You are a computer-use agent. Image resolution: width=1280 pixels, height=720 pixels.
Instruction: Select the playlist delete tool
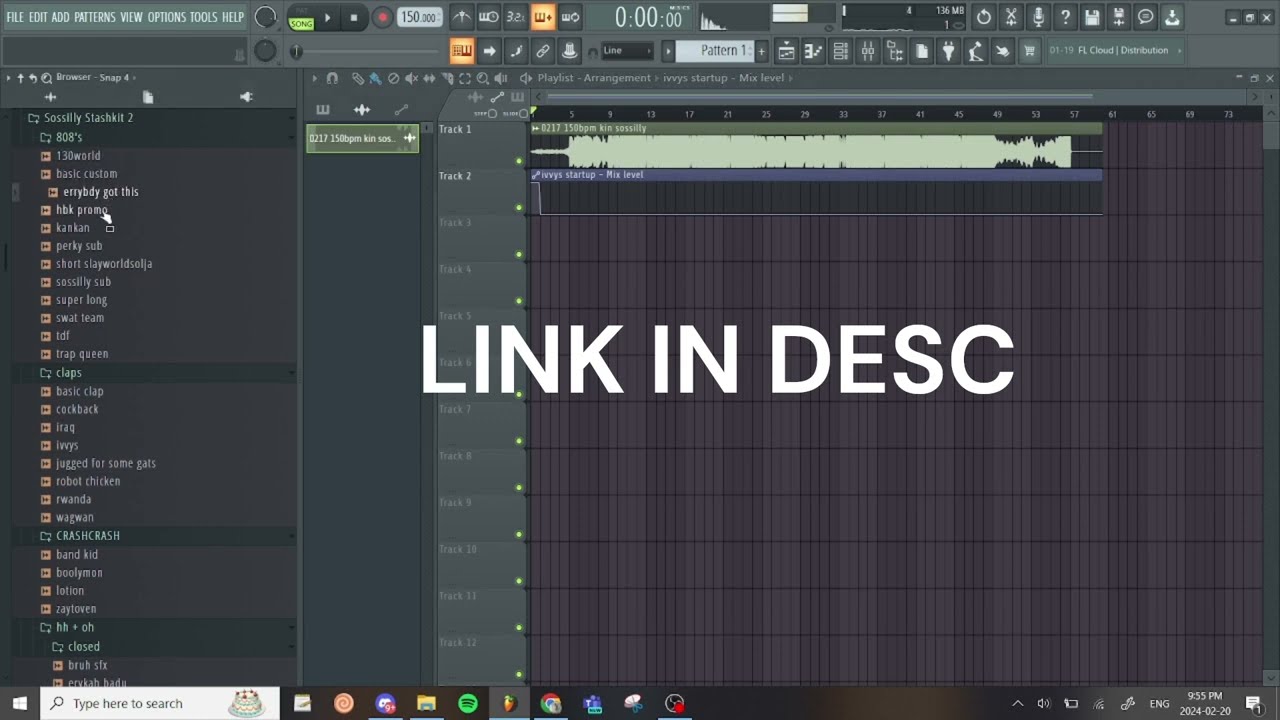click(393, 78)
